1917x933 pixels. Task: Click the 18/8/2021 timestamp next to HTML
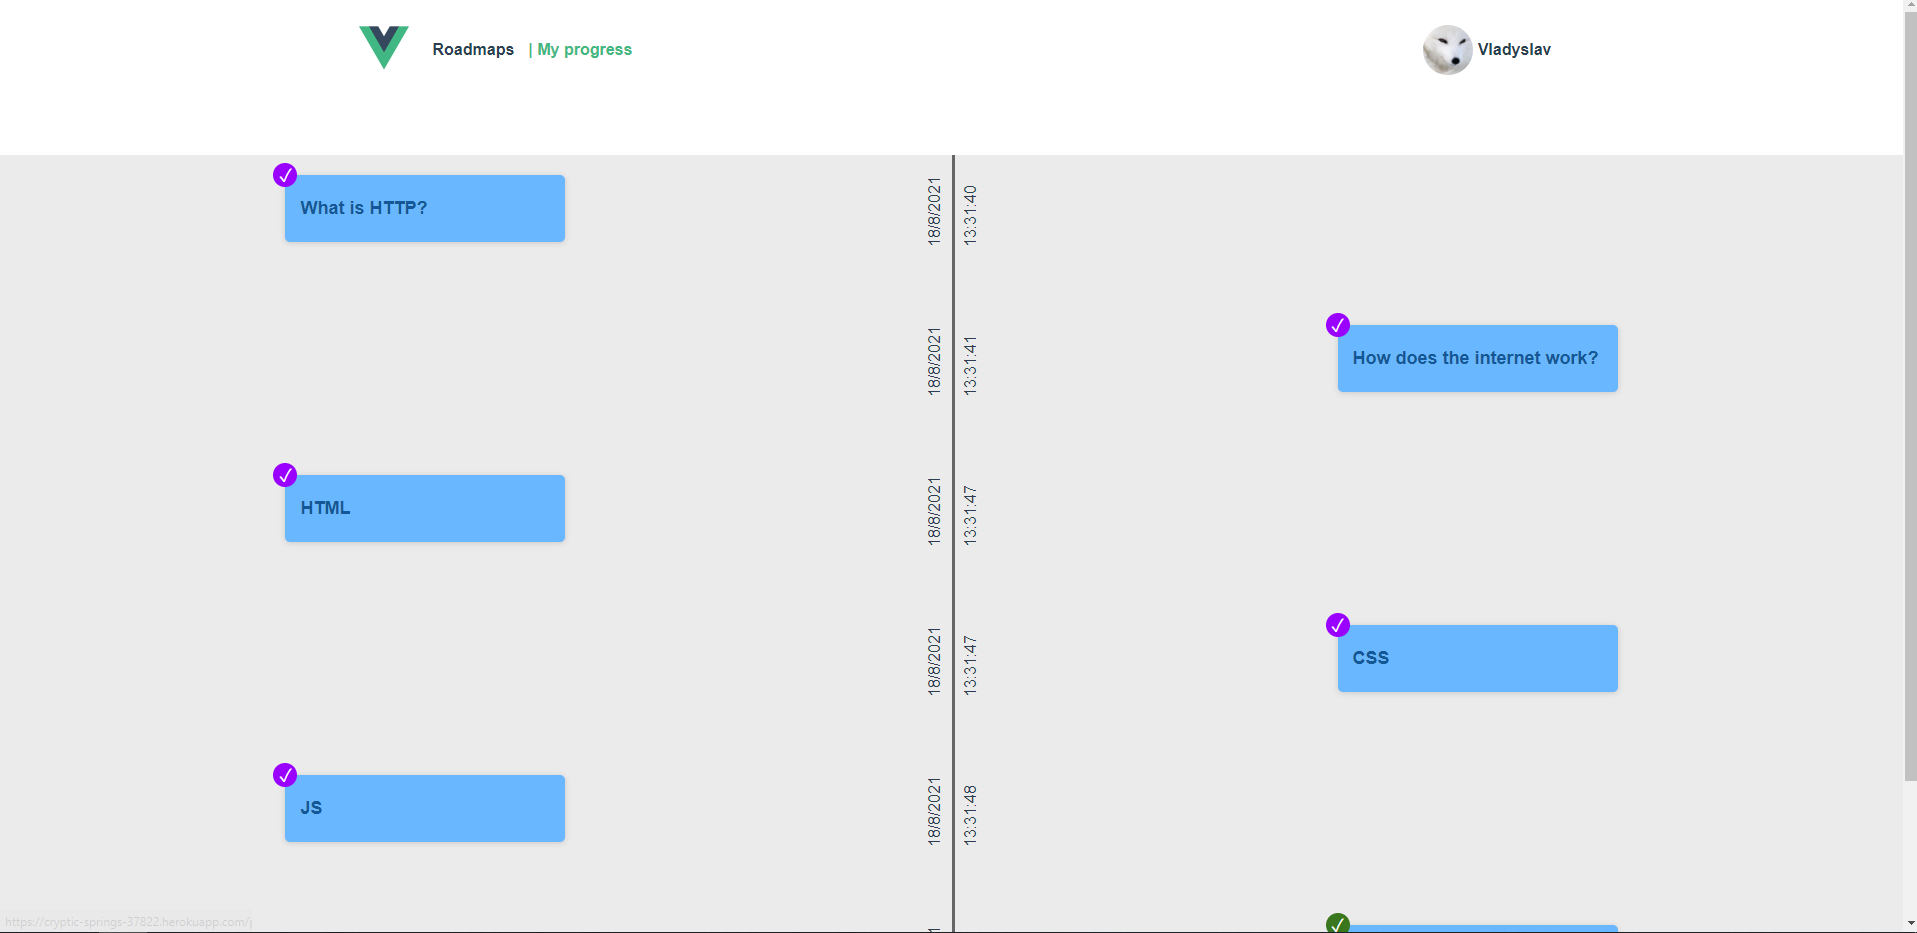[x=934, y=508]
